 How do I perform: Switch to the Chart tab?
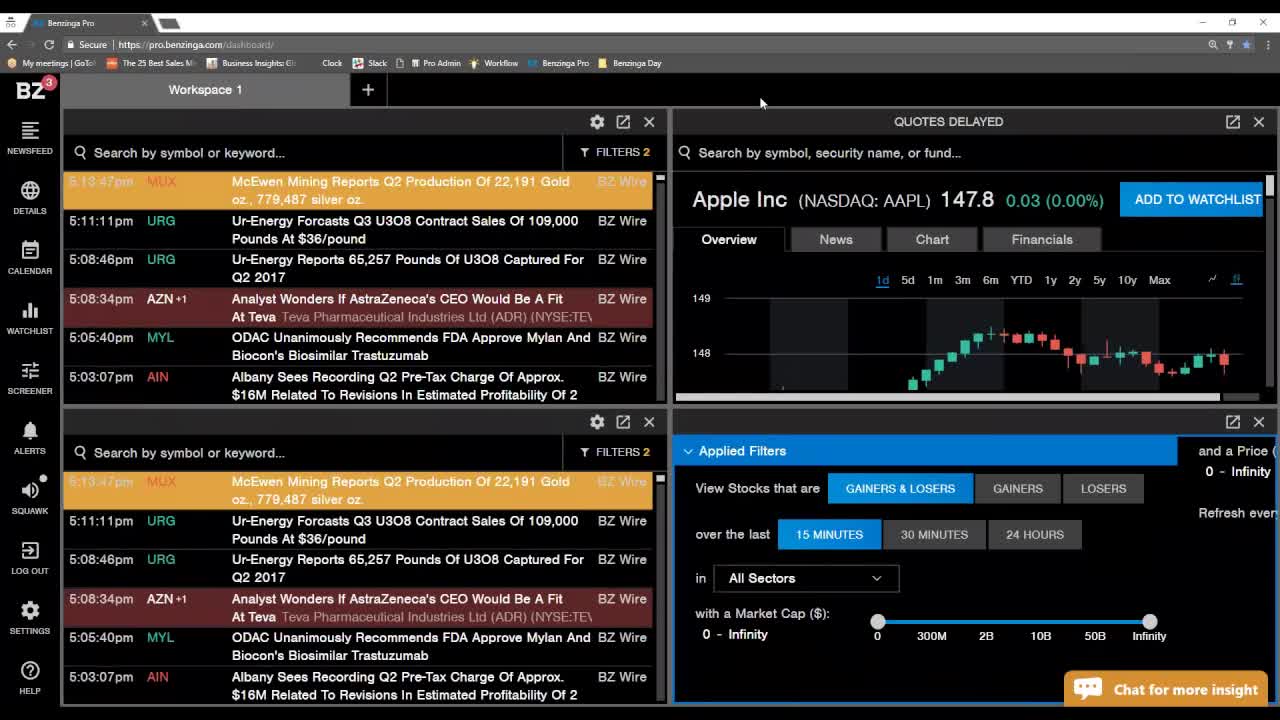coord(932,239)
